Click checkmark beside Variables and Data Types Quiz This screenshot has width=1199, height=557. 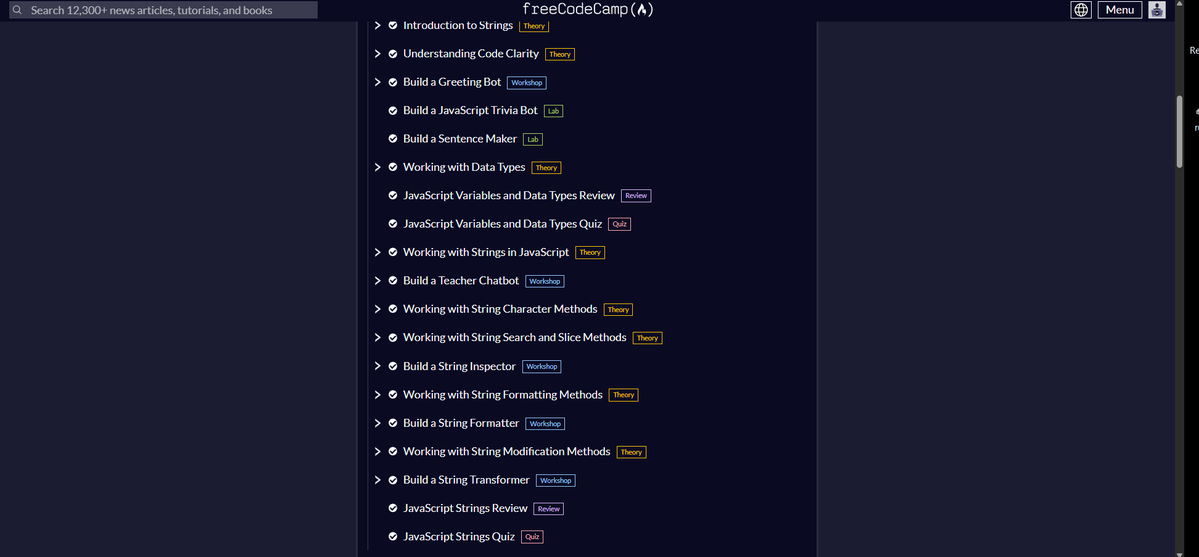click(393, 223)
